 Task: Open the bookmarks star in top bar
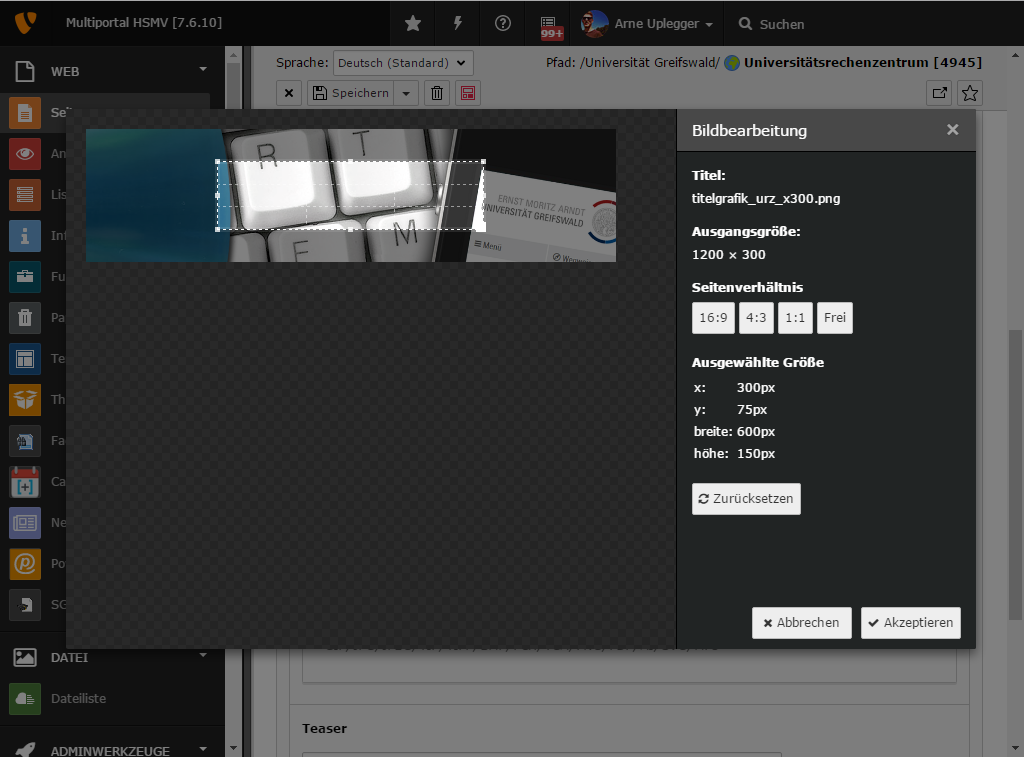pyautogui.click(x=413, y=23)
